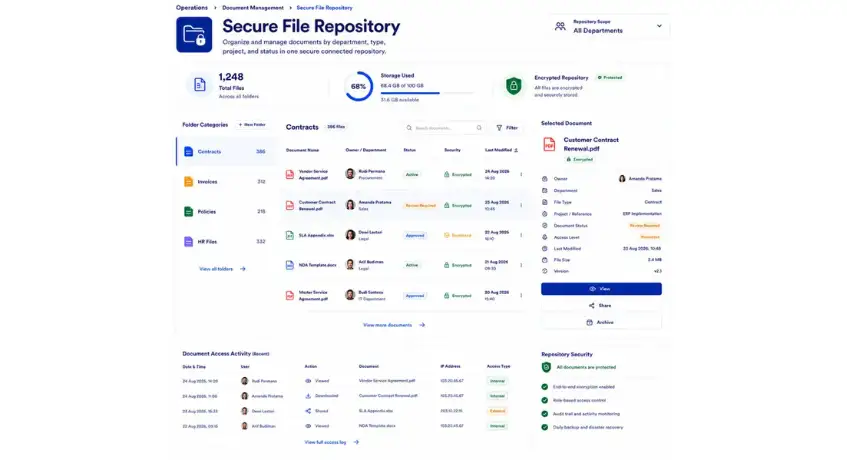847x460 pixels.
Task: Click checkmark for Daily backup and disaster recovery
Action: coord(544,427)
